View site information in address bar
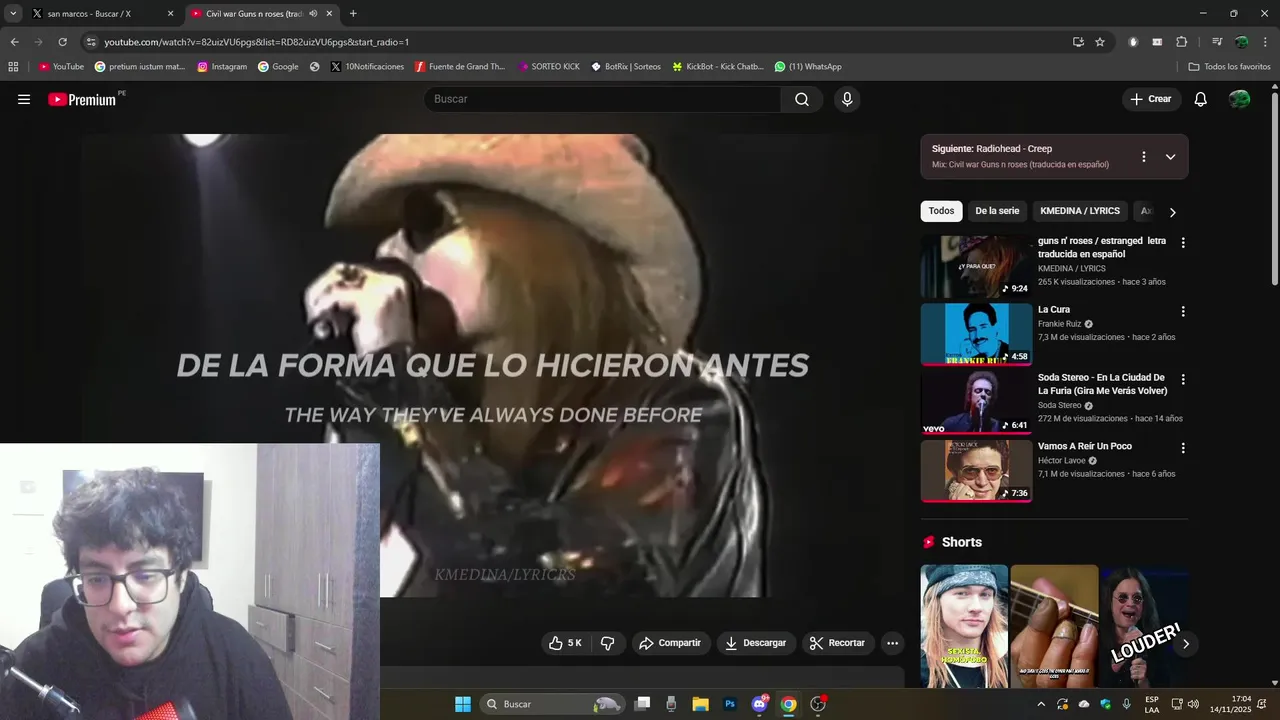 tap(91, 42)
